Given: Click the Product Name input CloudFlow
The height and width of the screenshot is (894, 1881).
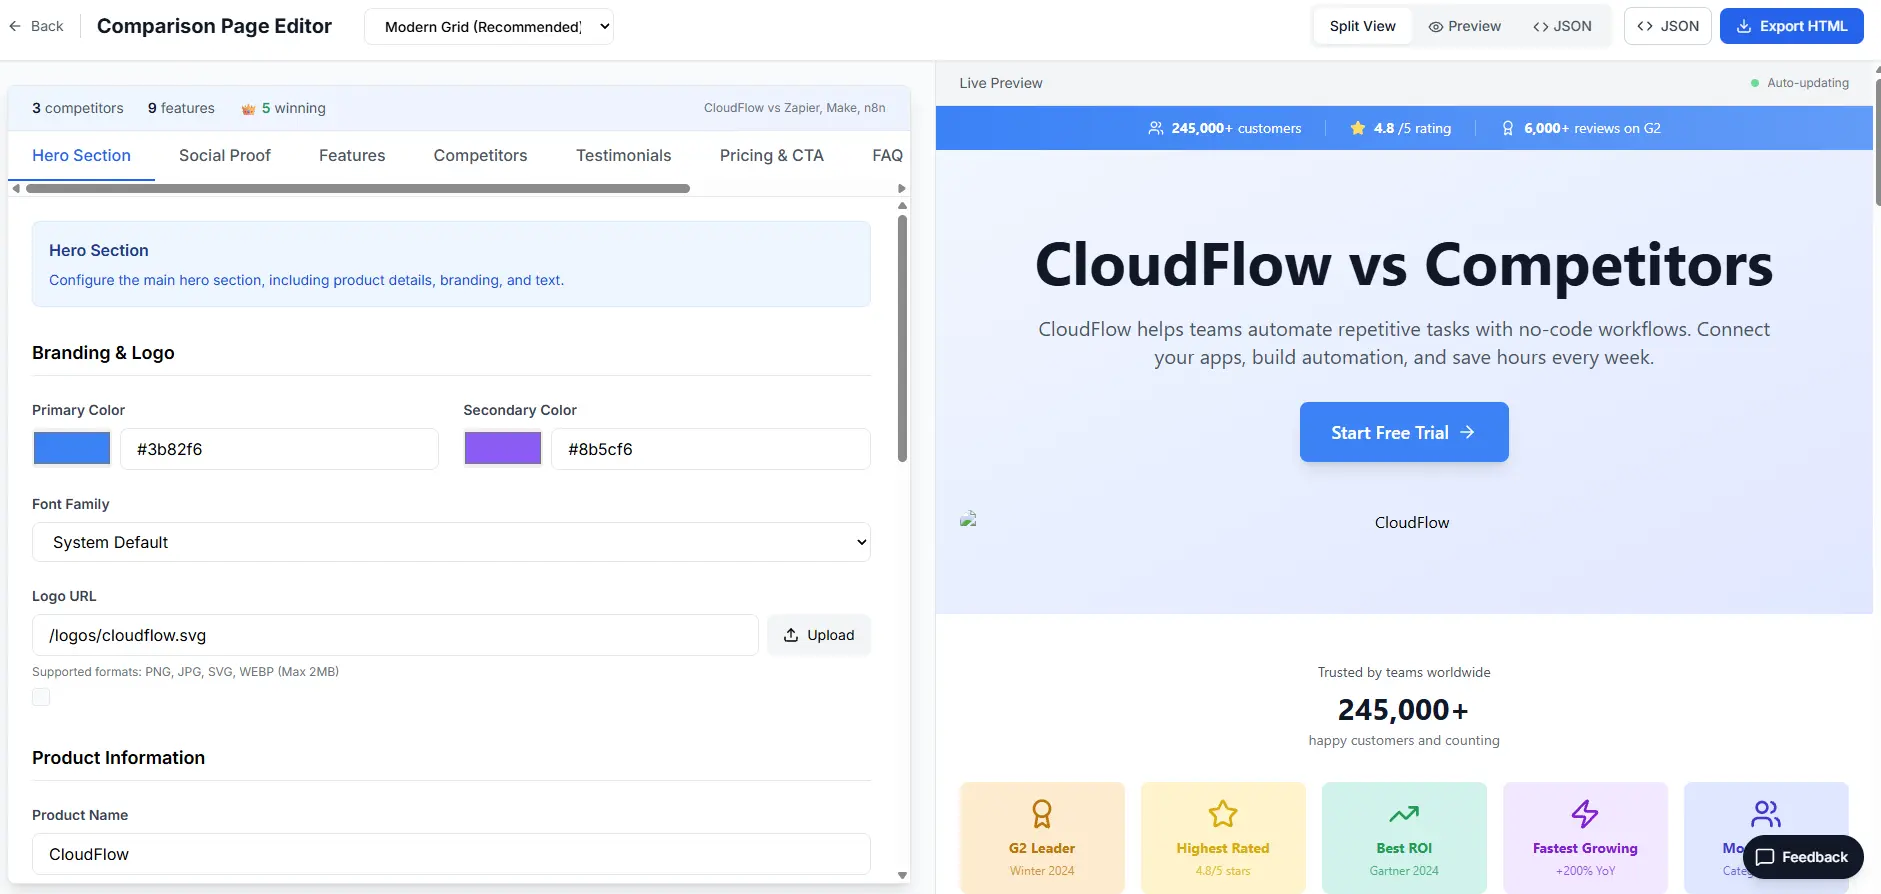Looking at the screenshot, I should click(451, 854).
